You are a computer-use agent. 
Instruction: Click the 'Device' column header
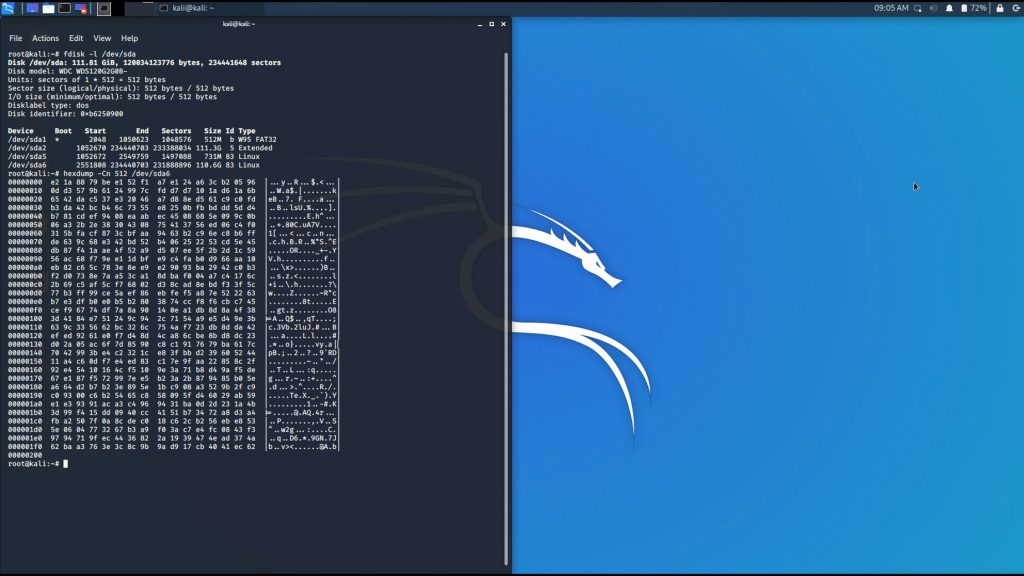[20, 131]
